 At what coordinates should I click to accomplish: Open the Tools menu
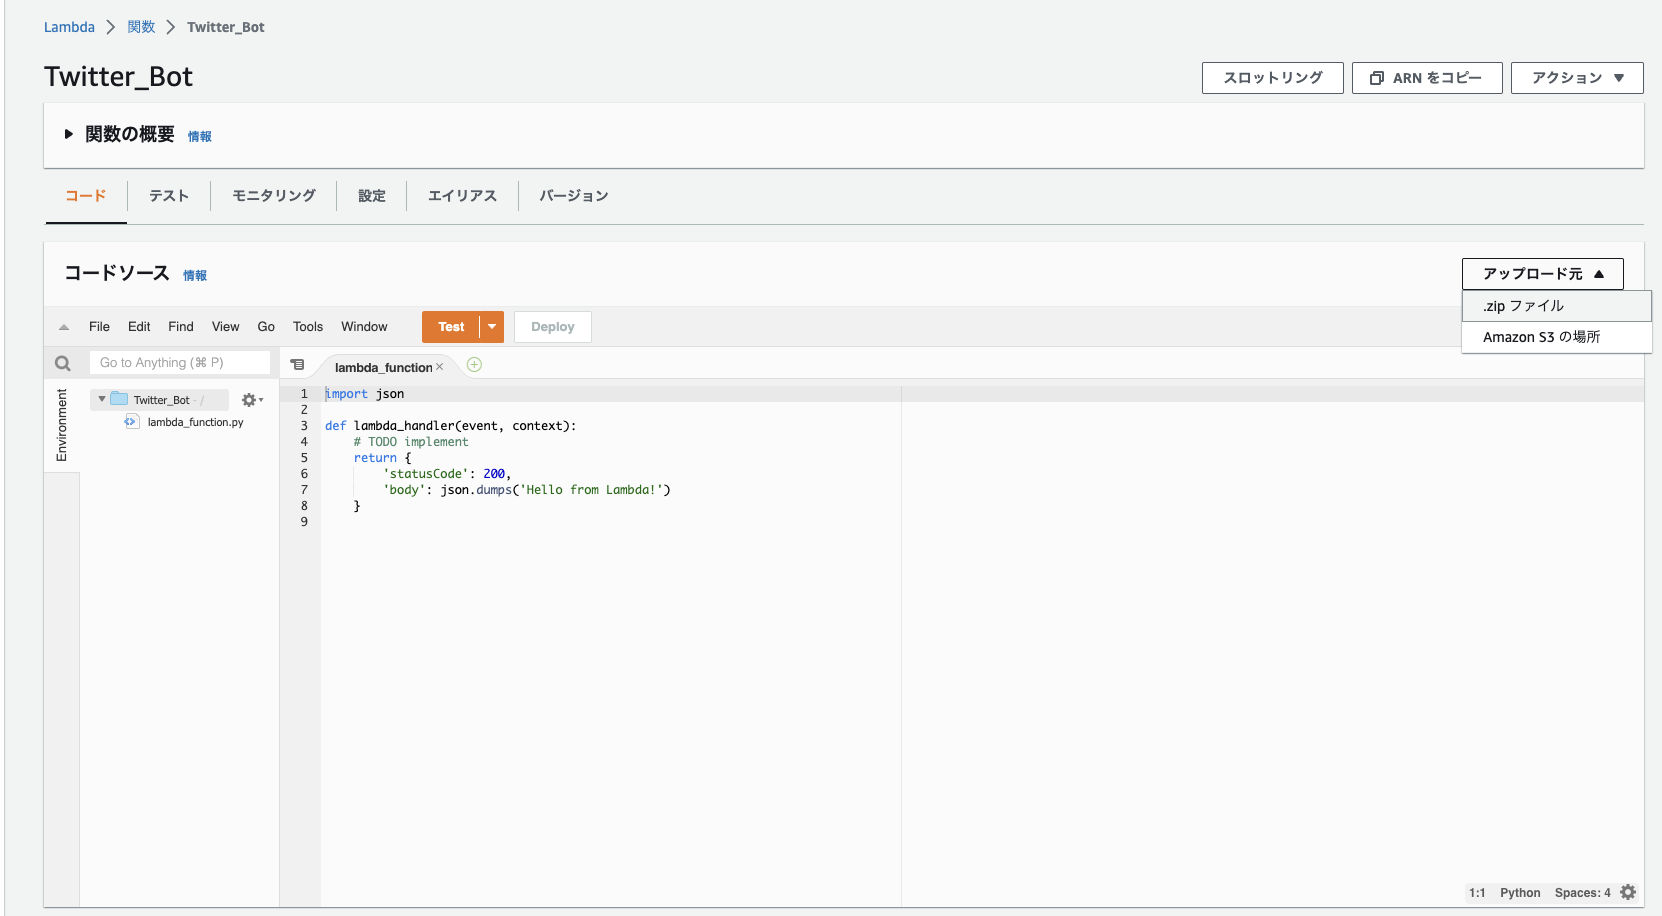[x=308, y=327]
